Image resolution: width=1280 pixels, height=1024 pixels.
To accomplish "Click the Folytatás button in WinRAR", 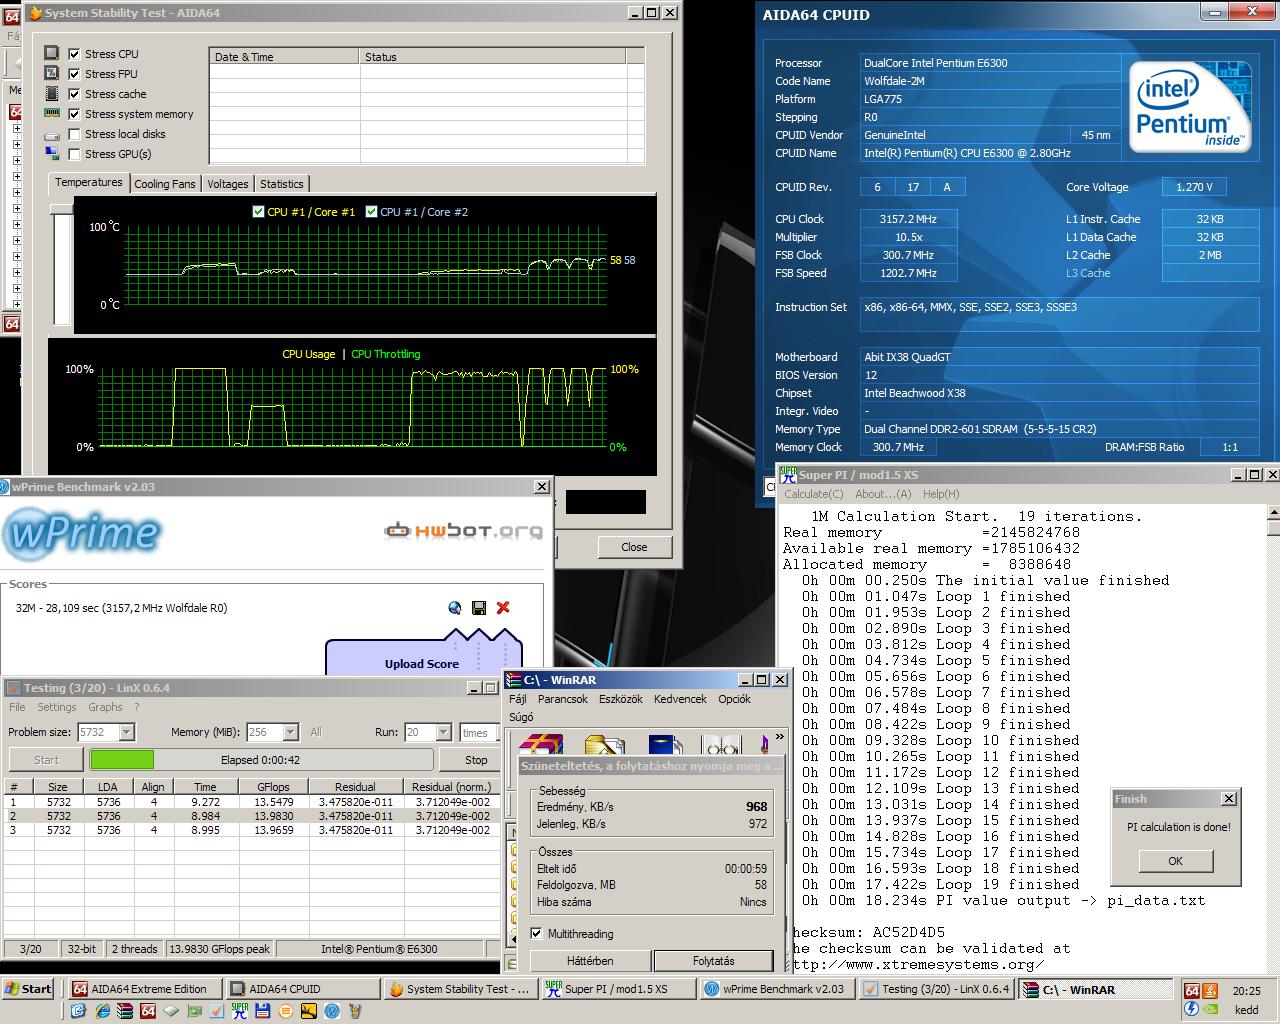I will coord(713,961).
